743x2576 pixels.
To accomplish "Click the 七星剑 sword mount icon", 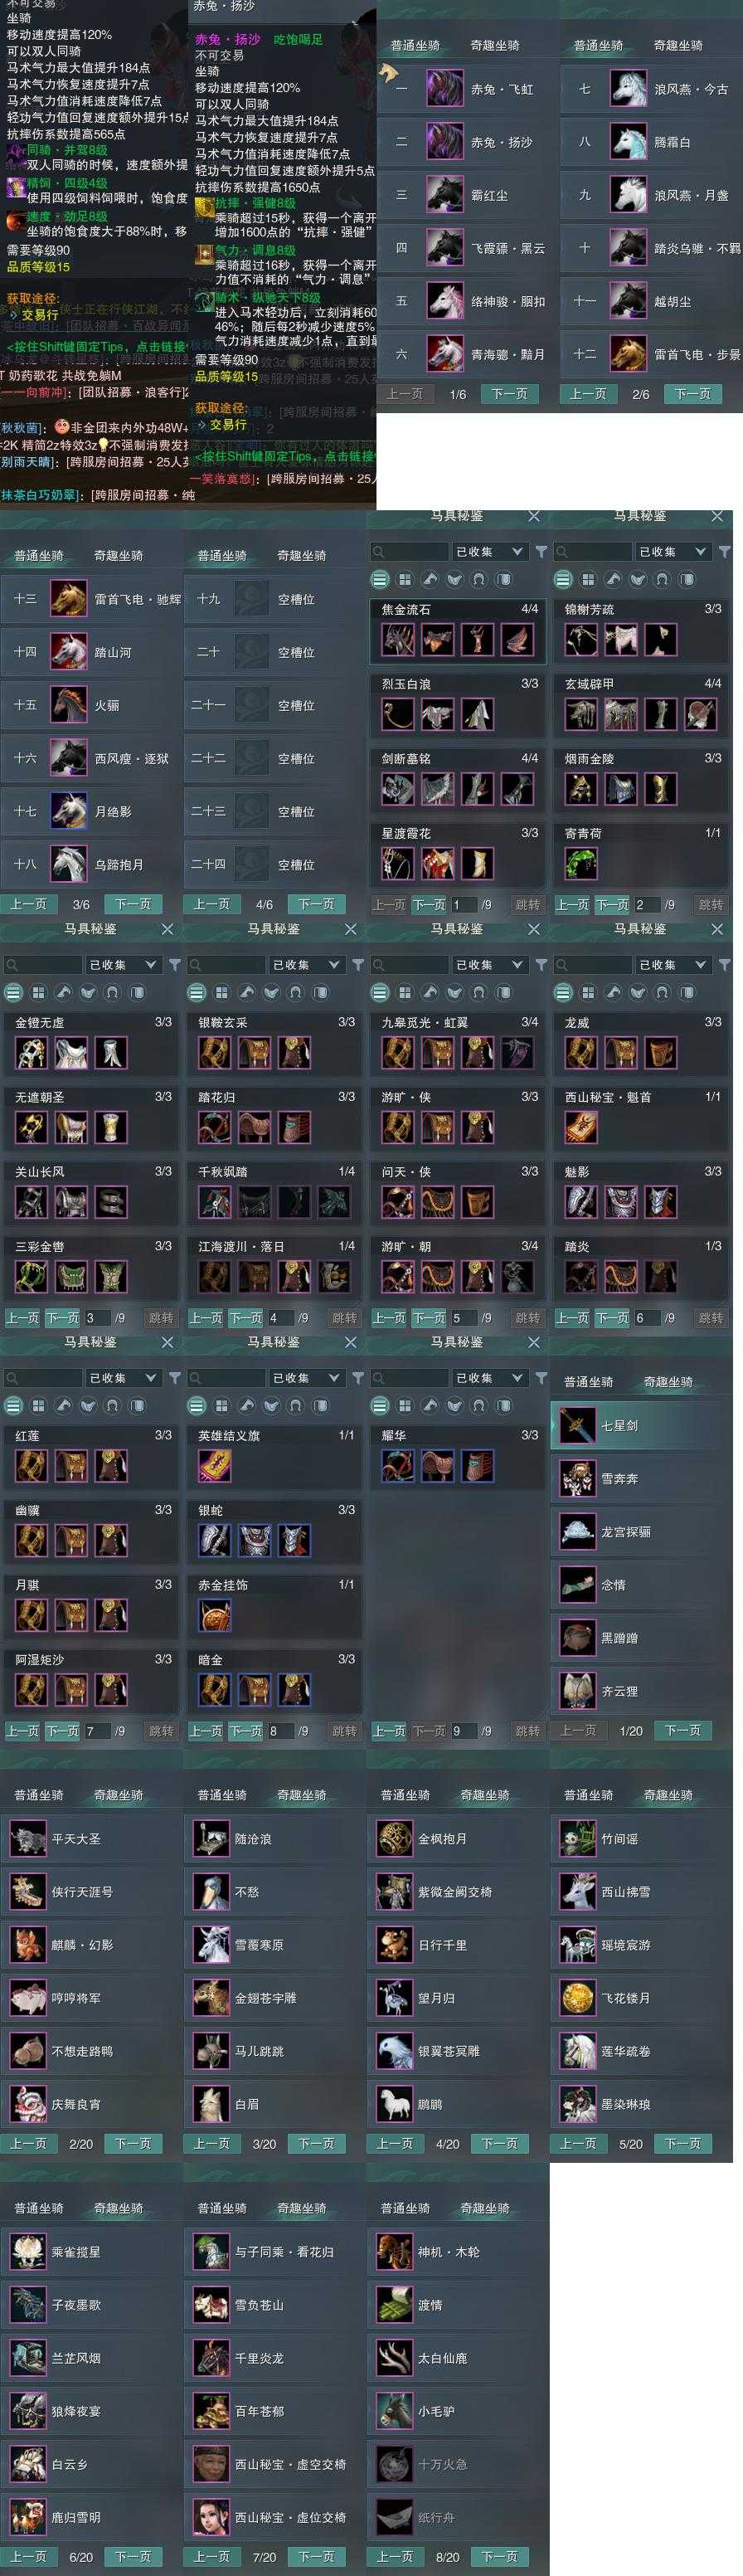I will tap(577, 1425).
